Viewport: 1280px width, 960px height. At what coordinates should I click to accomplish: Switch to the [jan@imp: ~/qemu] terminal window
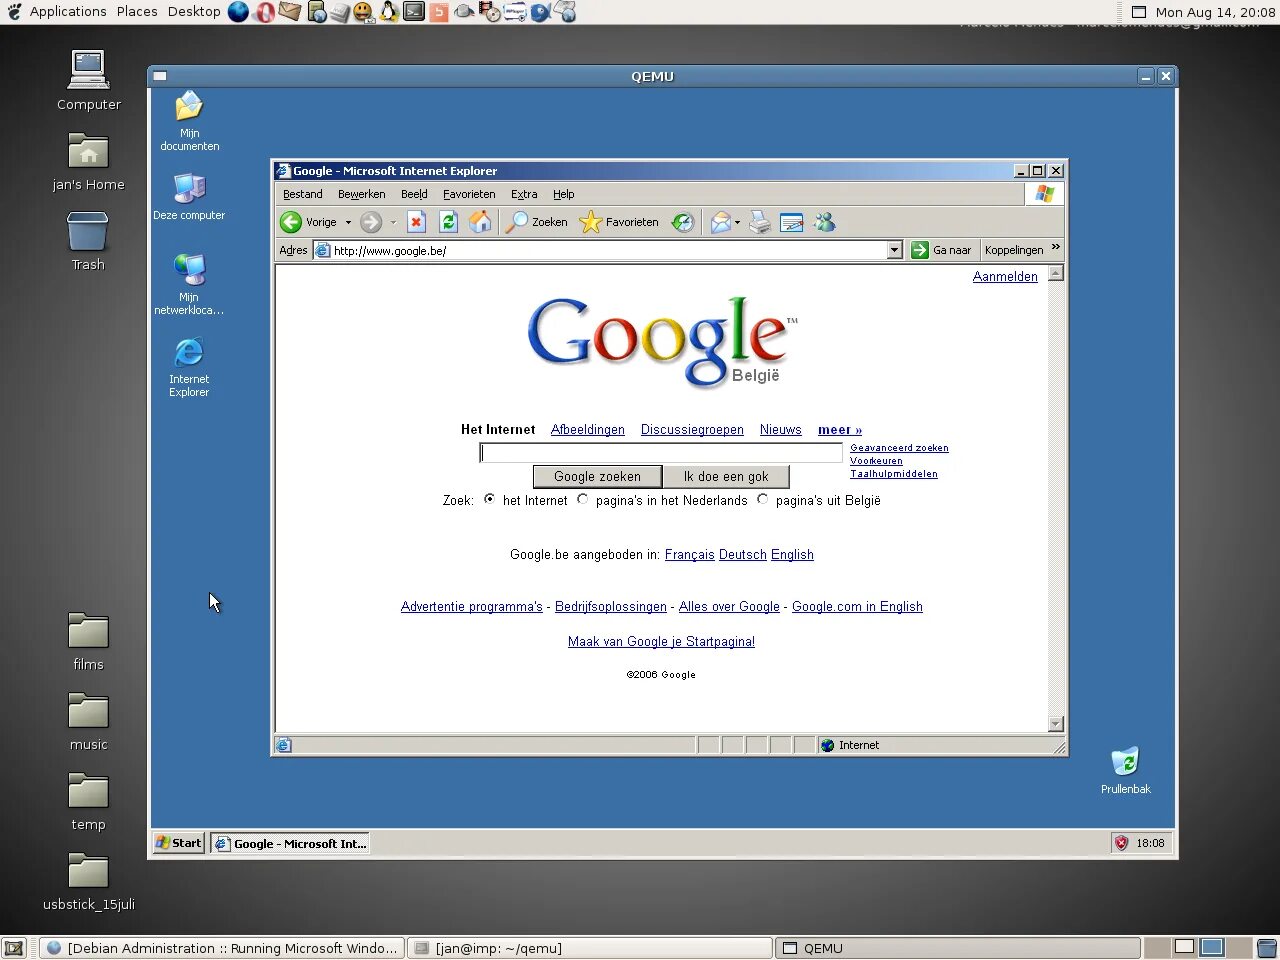(590, 948)
